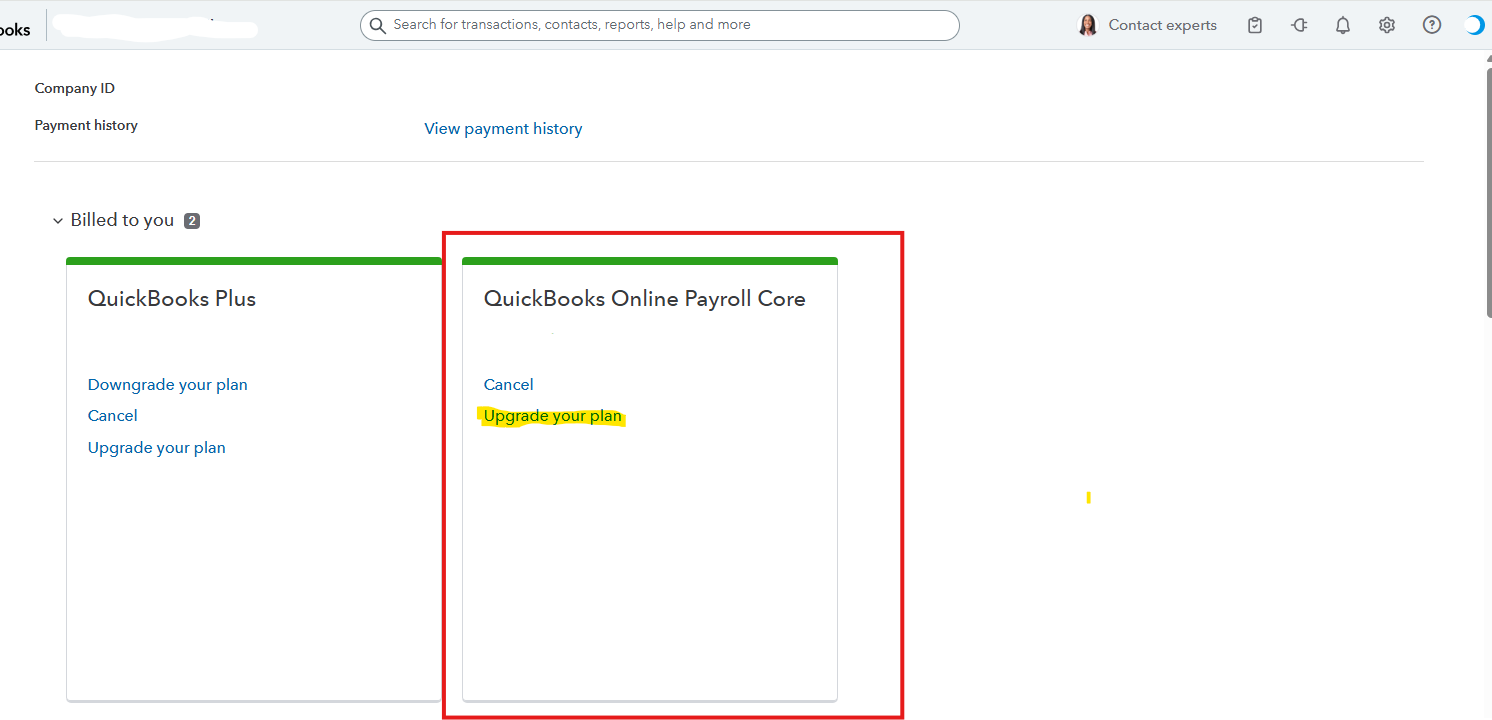This screenshot has width=1492, height=720.
Task: Select the QuickBooks Online Payroll Core title
Action: [645, 299]
